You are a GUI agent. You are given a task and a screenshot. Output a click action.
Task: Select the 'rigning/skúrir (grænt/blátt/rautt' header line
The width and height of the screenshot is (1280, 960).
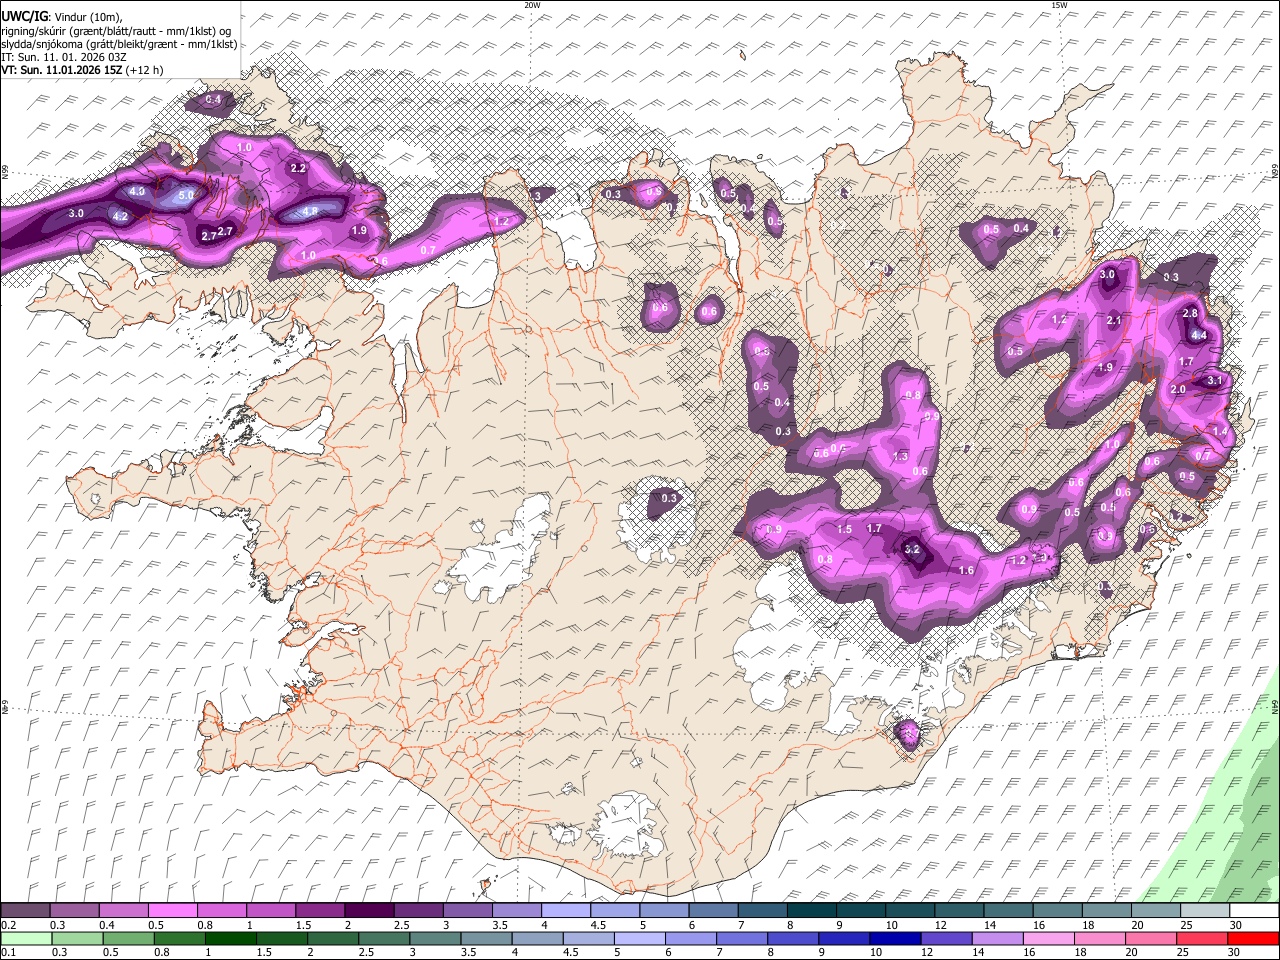point(118,31)
